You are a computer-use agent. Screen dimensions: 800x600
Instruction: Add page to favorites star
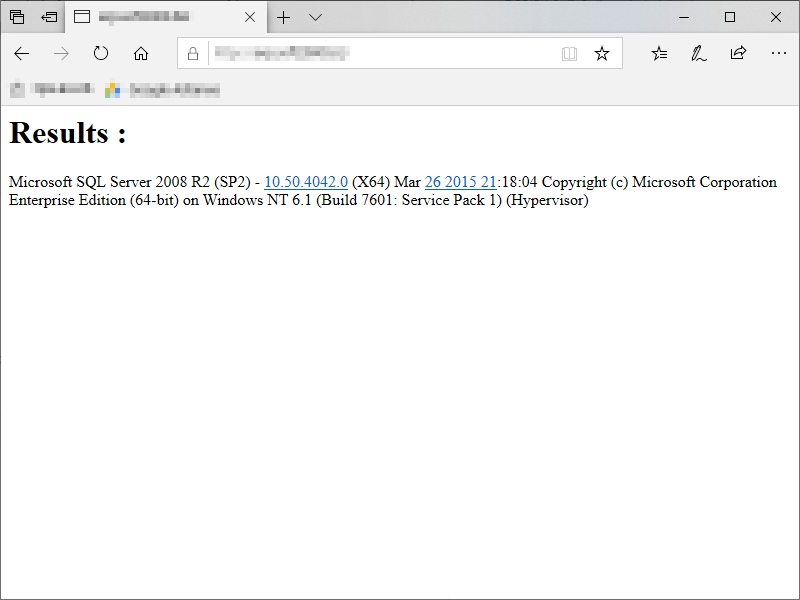(602, 53)
